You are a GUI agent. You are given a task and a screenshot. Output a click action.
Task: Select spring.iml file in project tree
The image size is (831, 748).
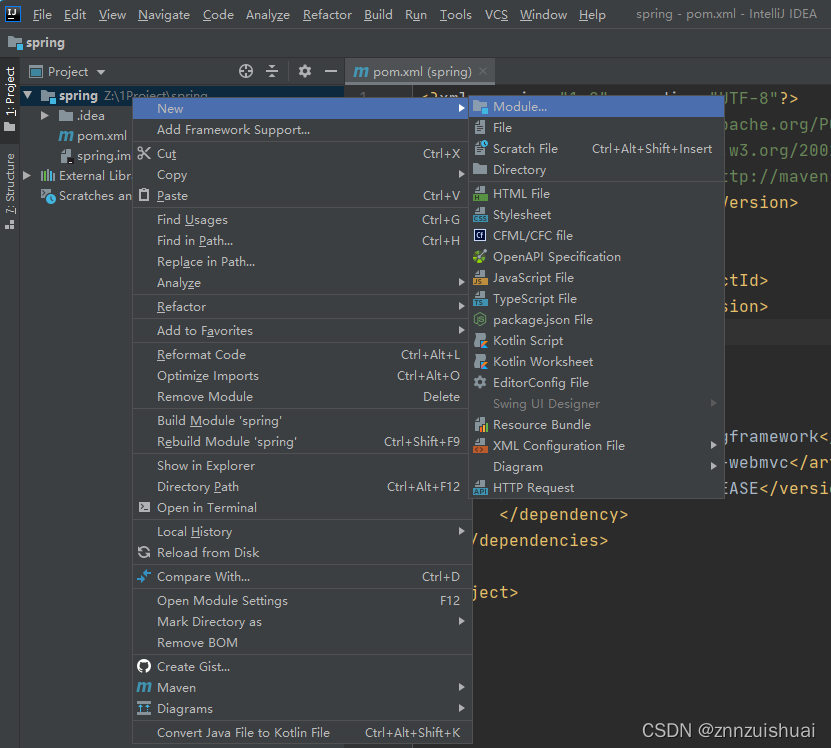[96, 156]
